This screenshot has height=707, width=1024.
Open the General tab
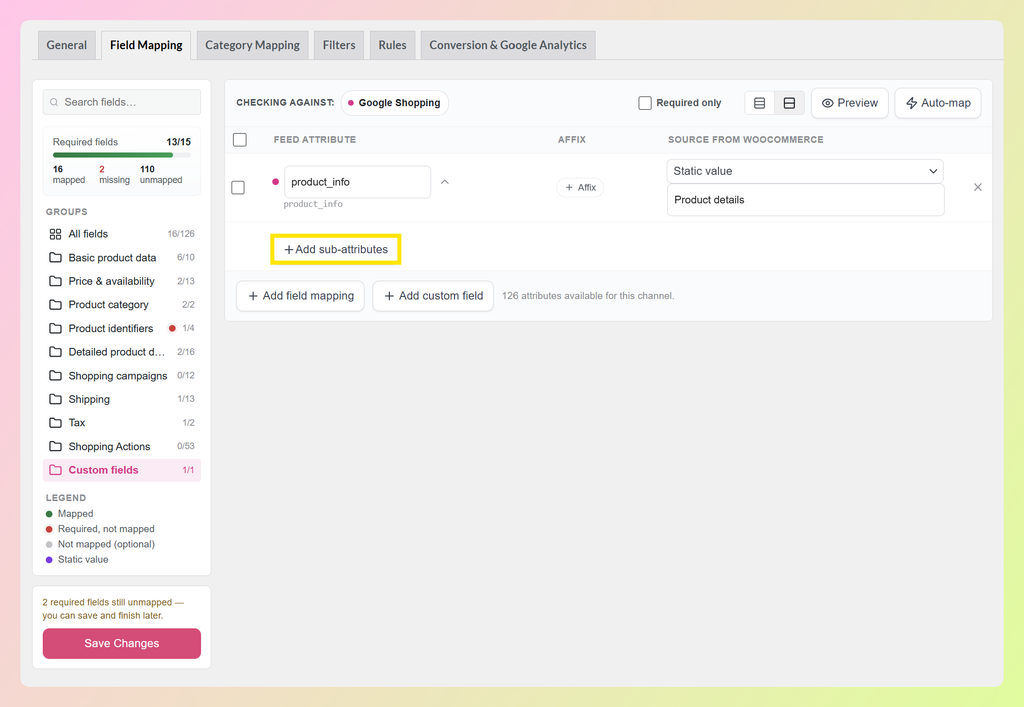click(x=67, y=45)
